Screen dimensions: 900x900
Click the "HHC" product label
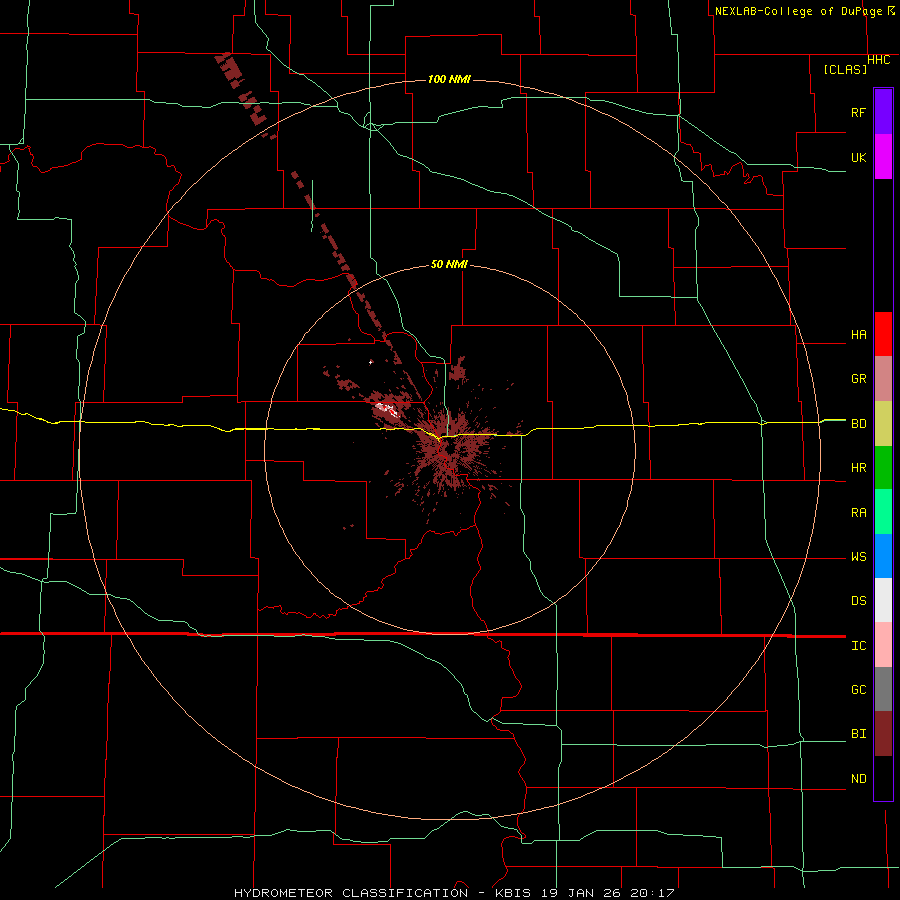[x=878, y=60]
